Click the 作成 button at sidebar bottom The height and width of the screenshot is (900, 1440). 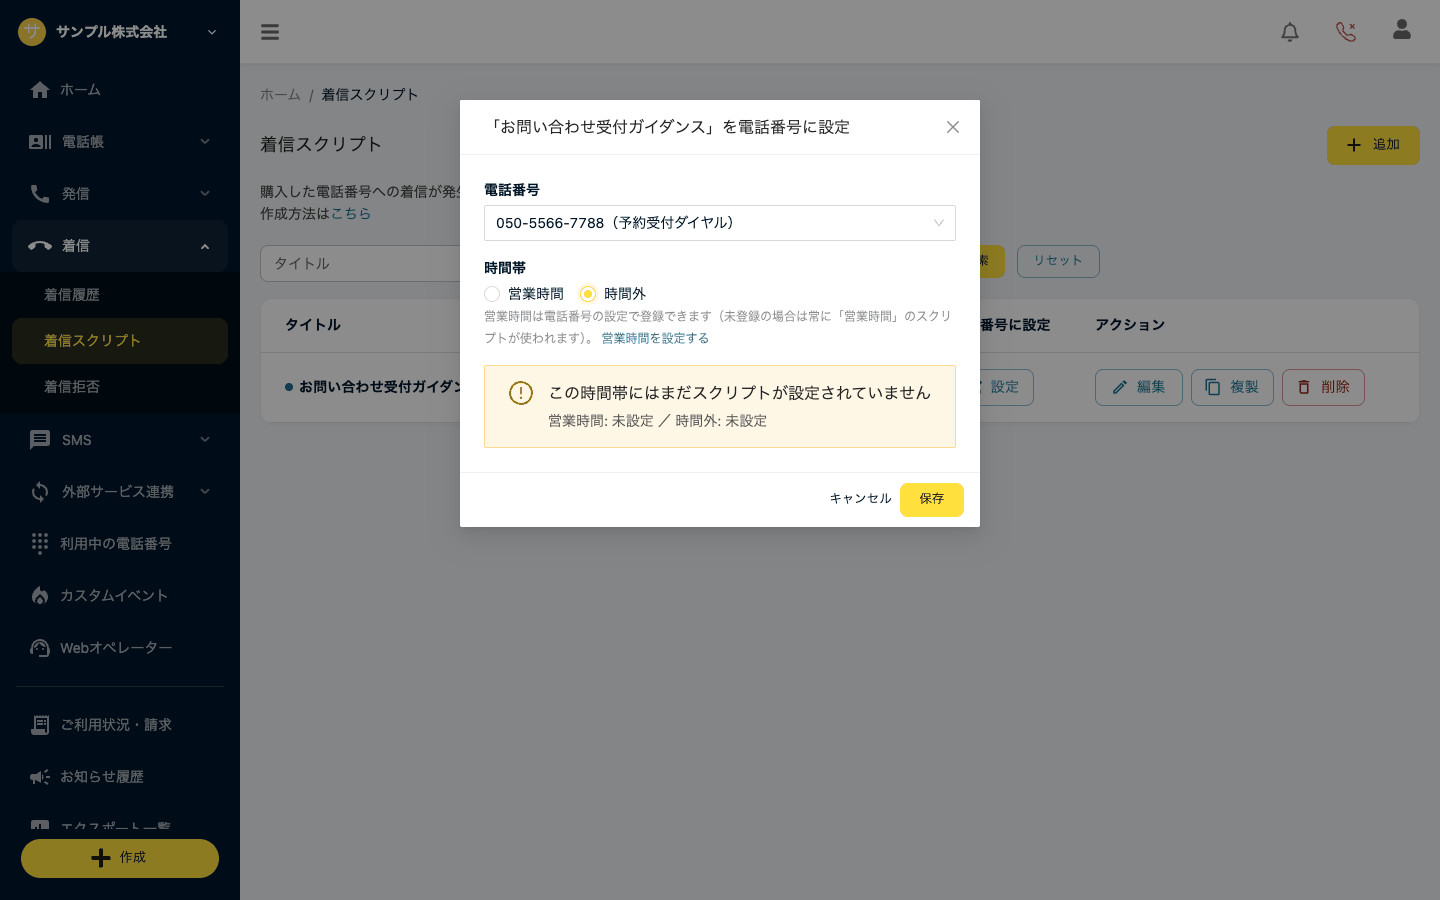pos(120,858)
